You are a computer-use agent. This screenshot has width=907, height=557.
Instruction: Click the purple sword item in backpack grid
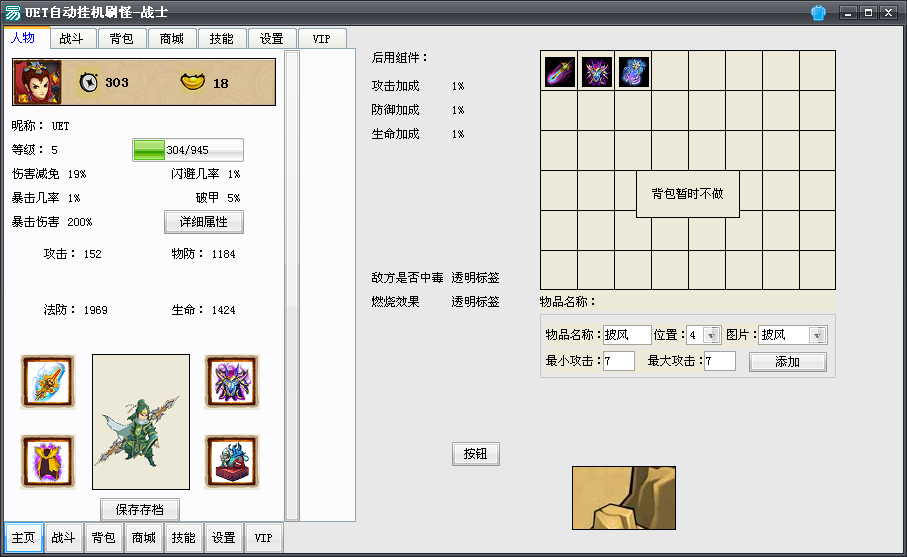point(559,71)
